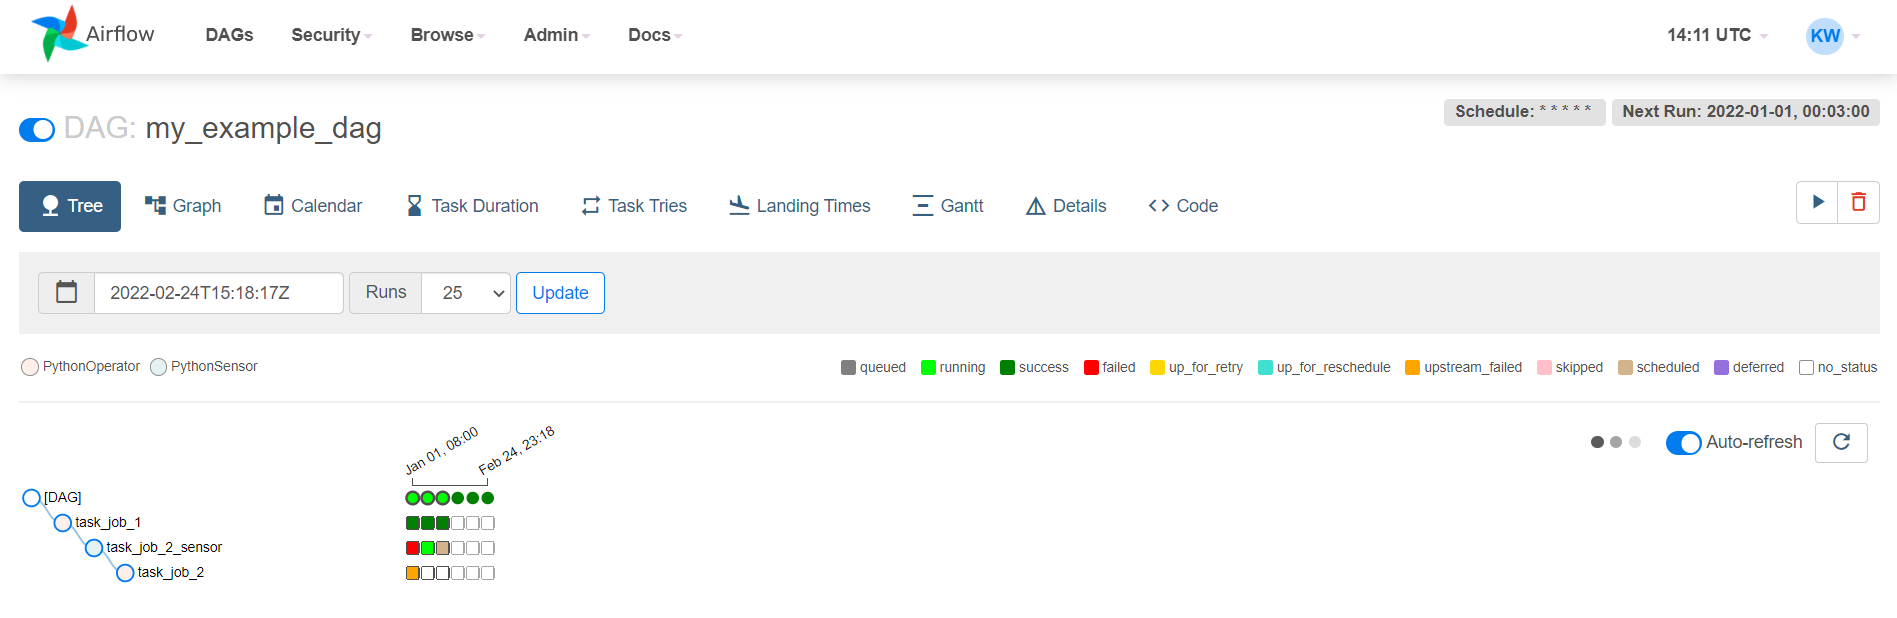Click the base date input field
1897x618 pixels.
tap(218, 293)
